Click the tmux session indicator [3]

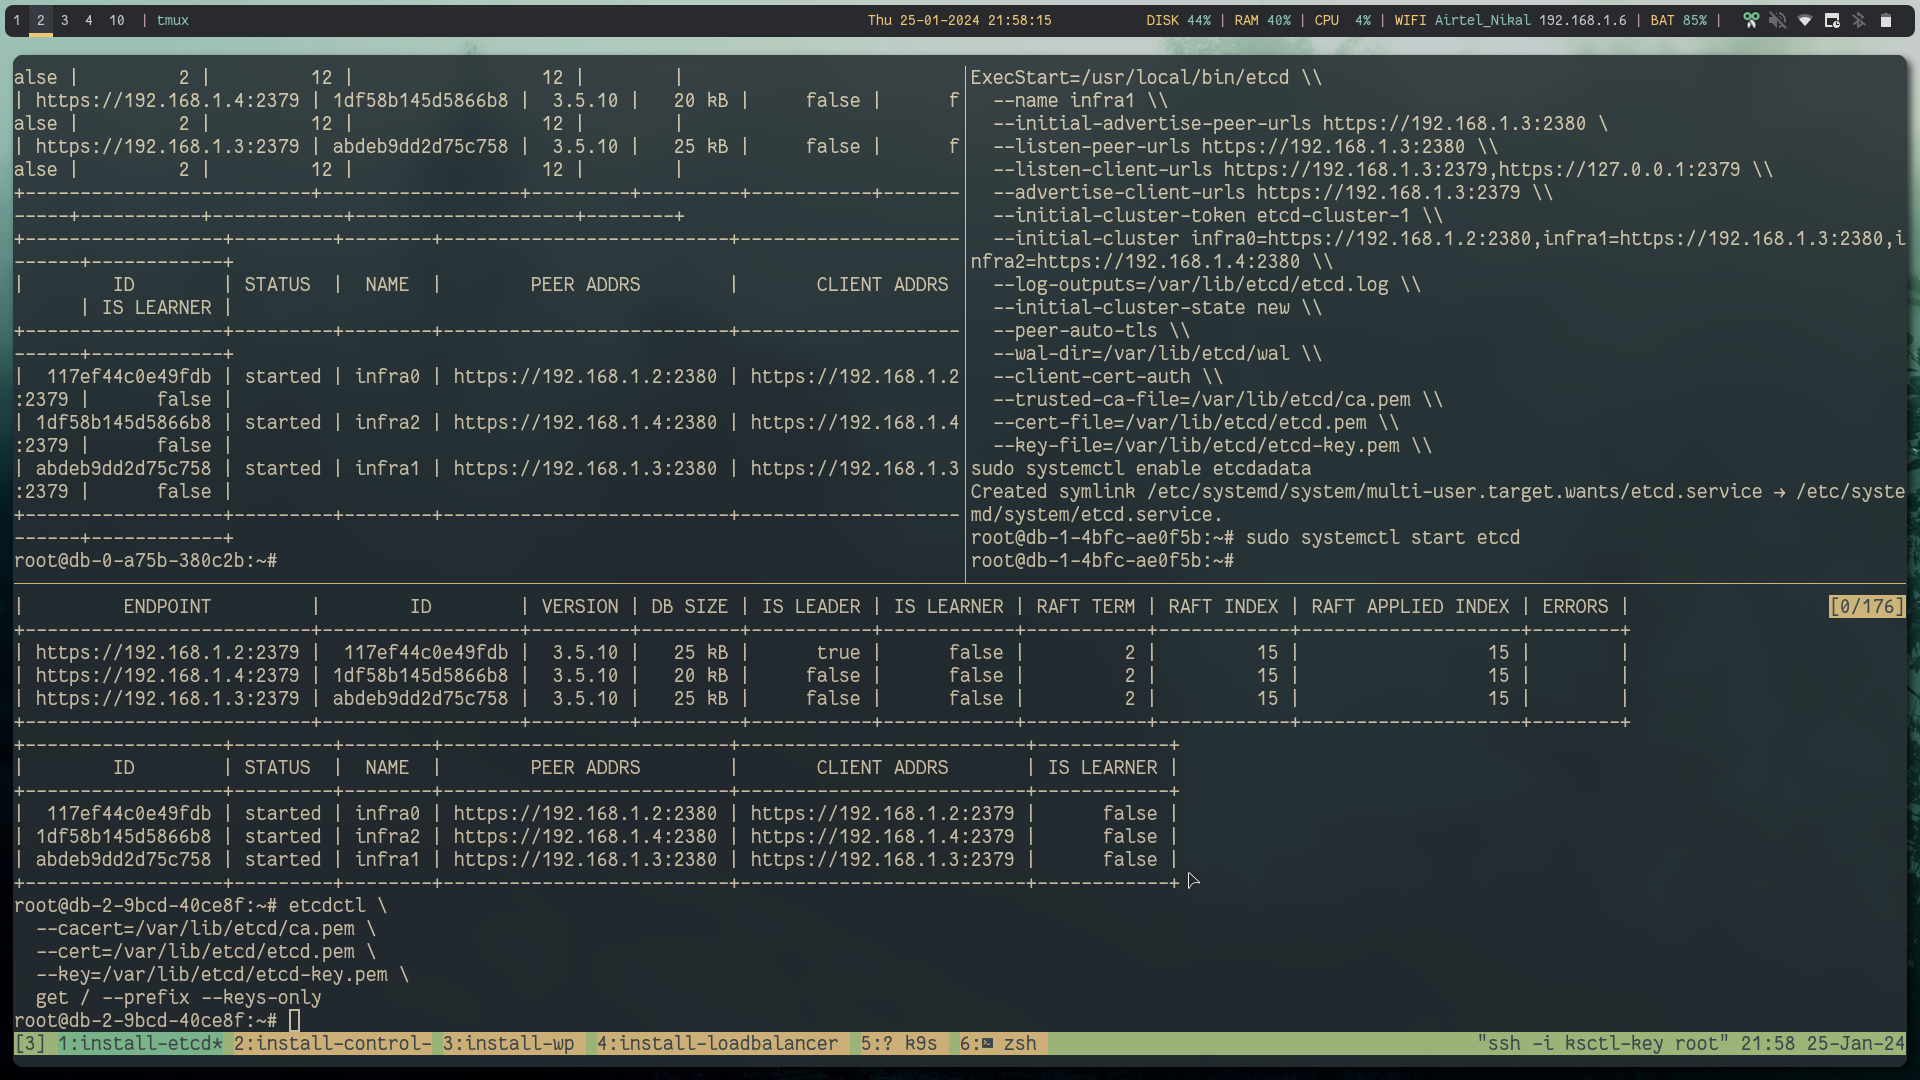30,1043
